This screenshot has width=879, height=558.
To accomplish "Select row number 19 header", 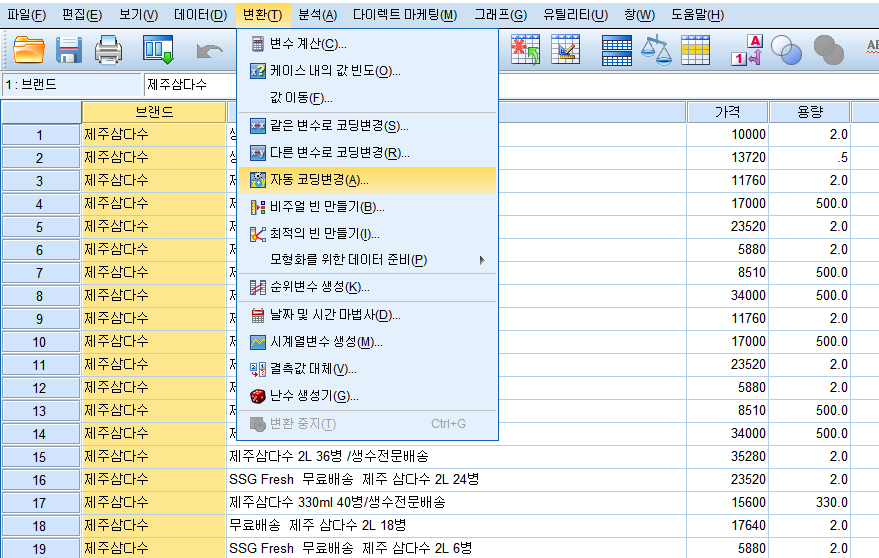I will [x=40, y=549].
